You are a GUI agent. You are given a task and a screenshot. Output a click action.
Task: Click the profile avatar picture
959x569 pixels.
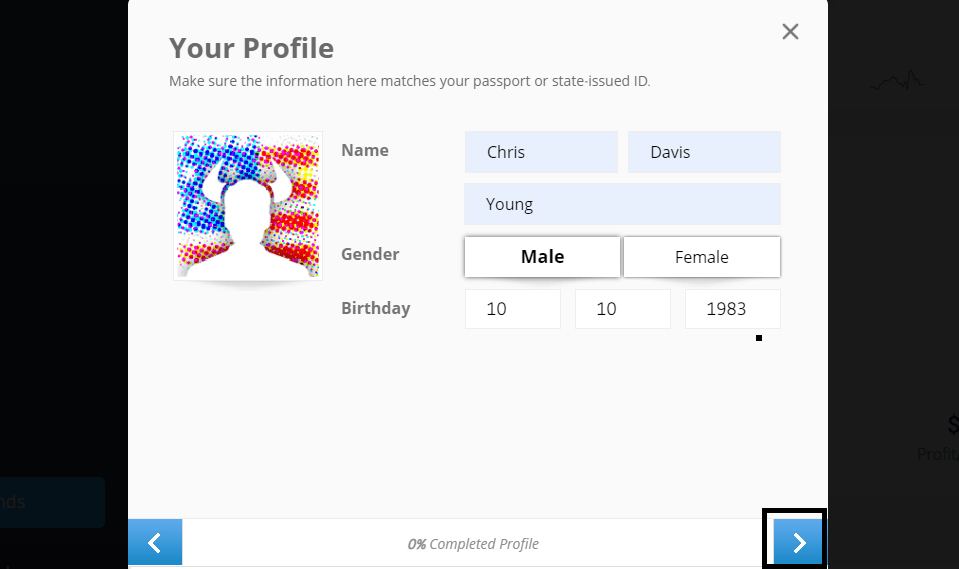248,205
